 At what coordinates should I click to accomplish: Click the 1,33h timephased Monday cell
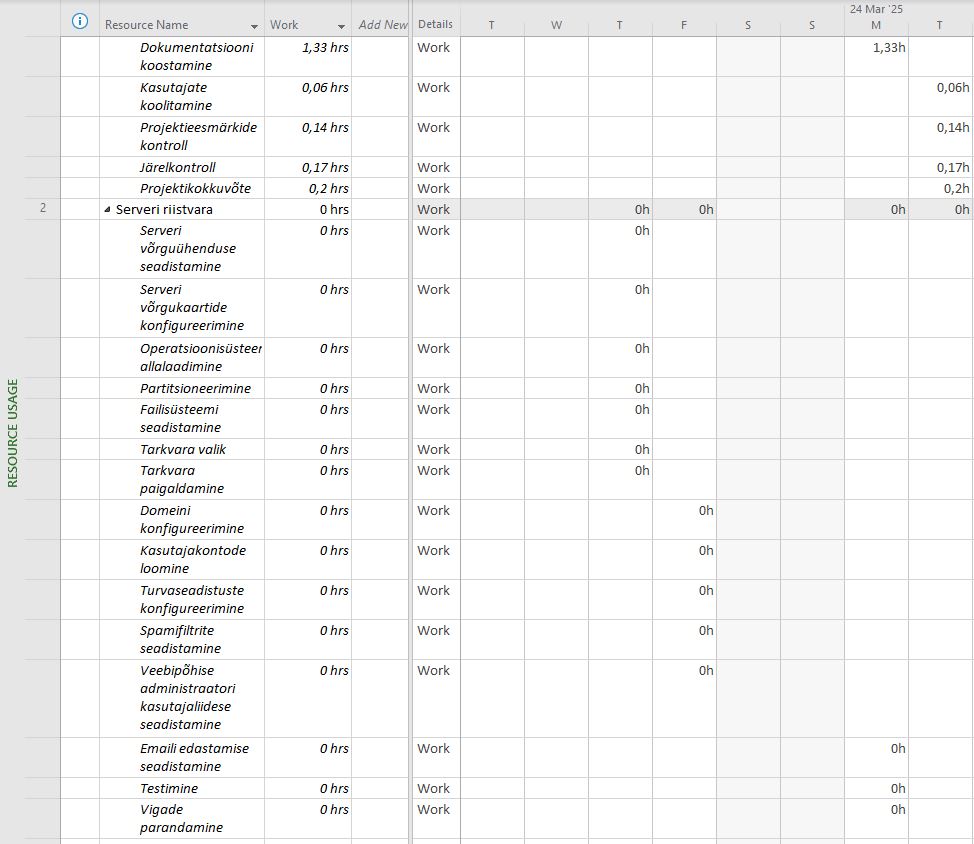click(876, 48)
